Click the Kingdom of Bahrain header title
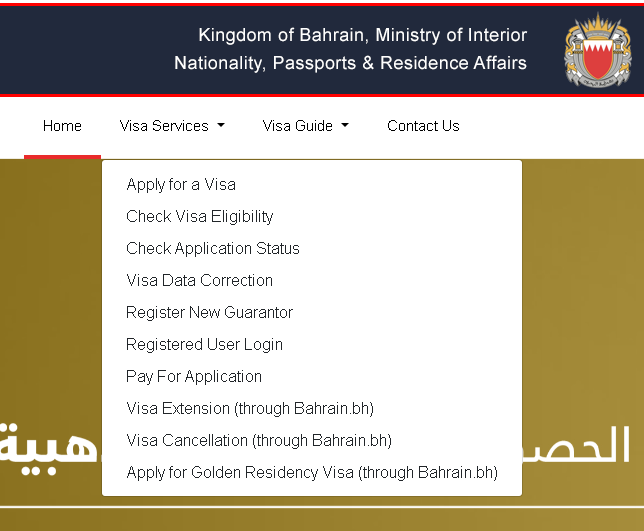Image resolution: width=644 pixels, height=531 pixels. [x=362, y=36]
